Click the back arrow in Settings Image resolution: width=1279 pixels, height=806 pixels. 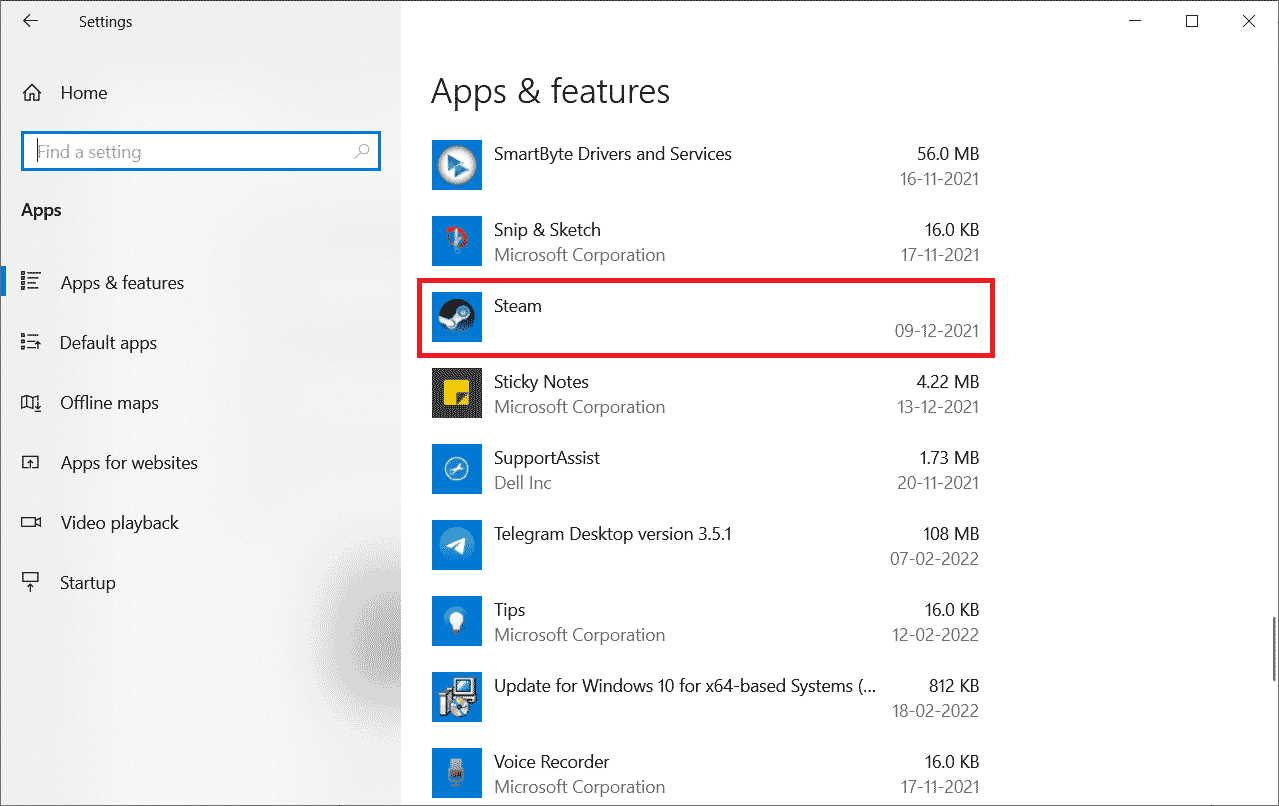[30, 21]
